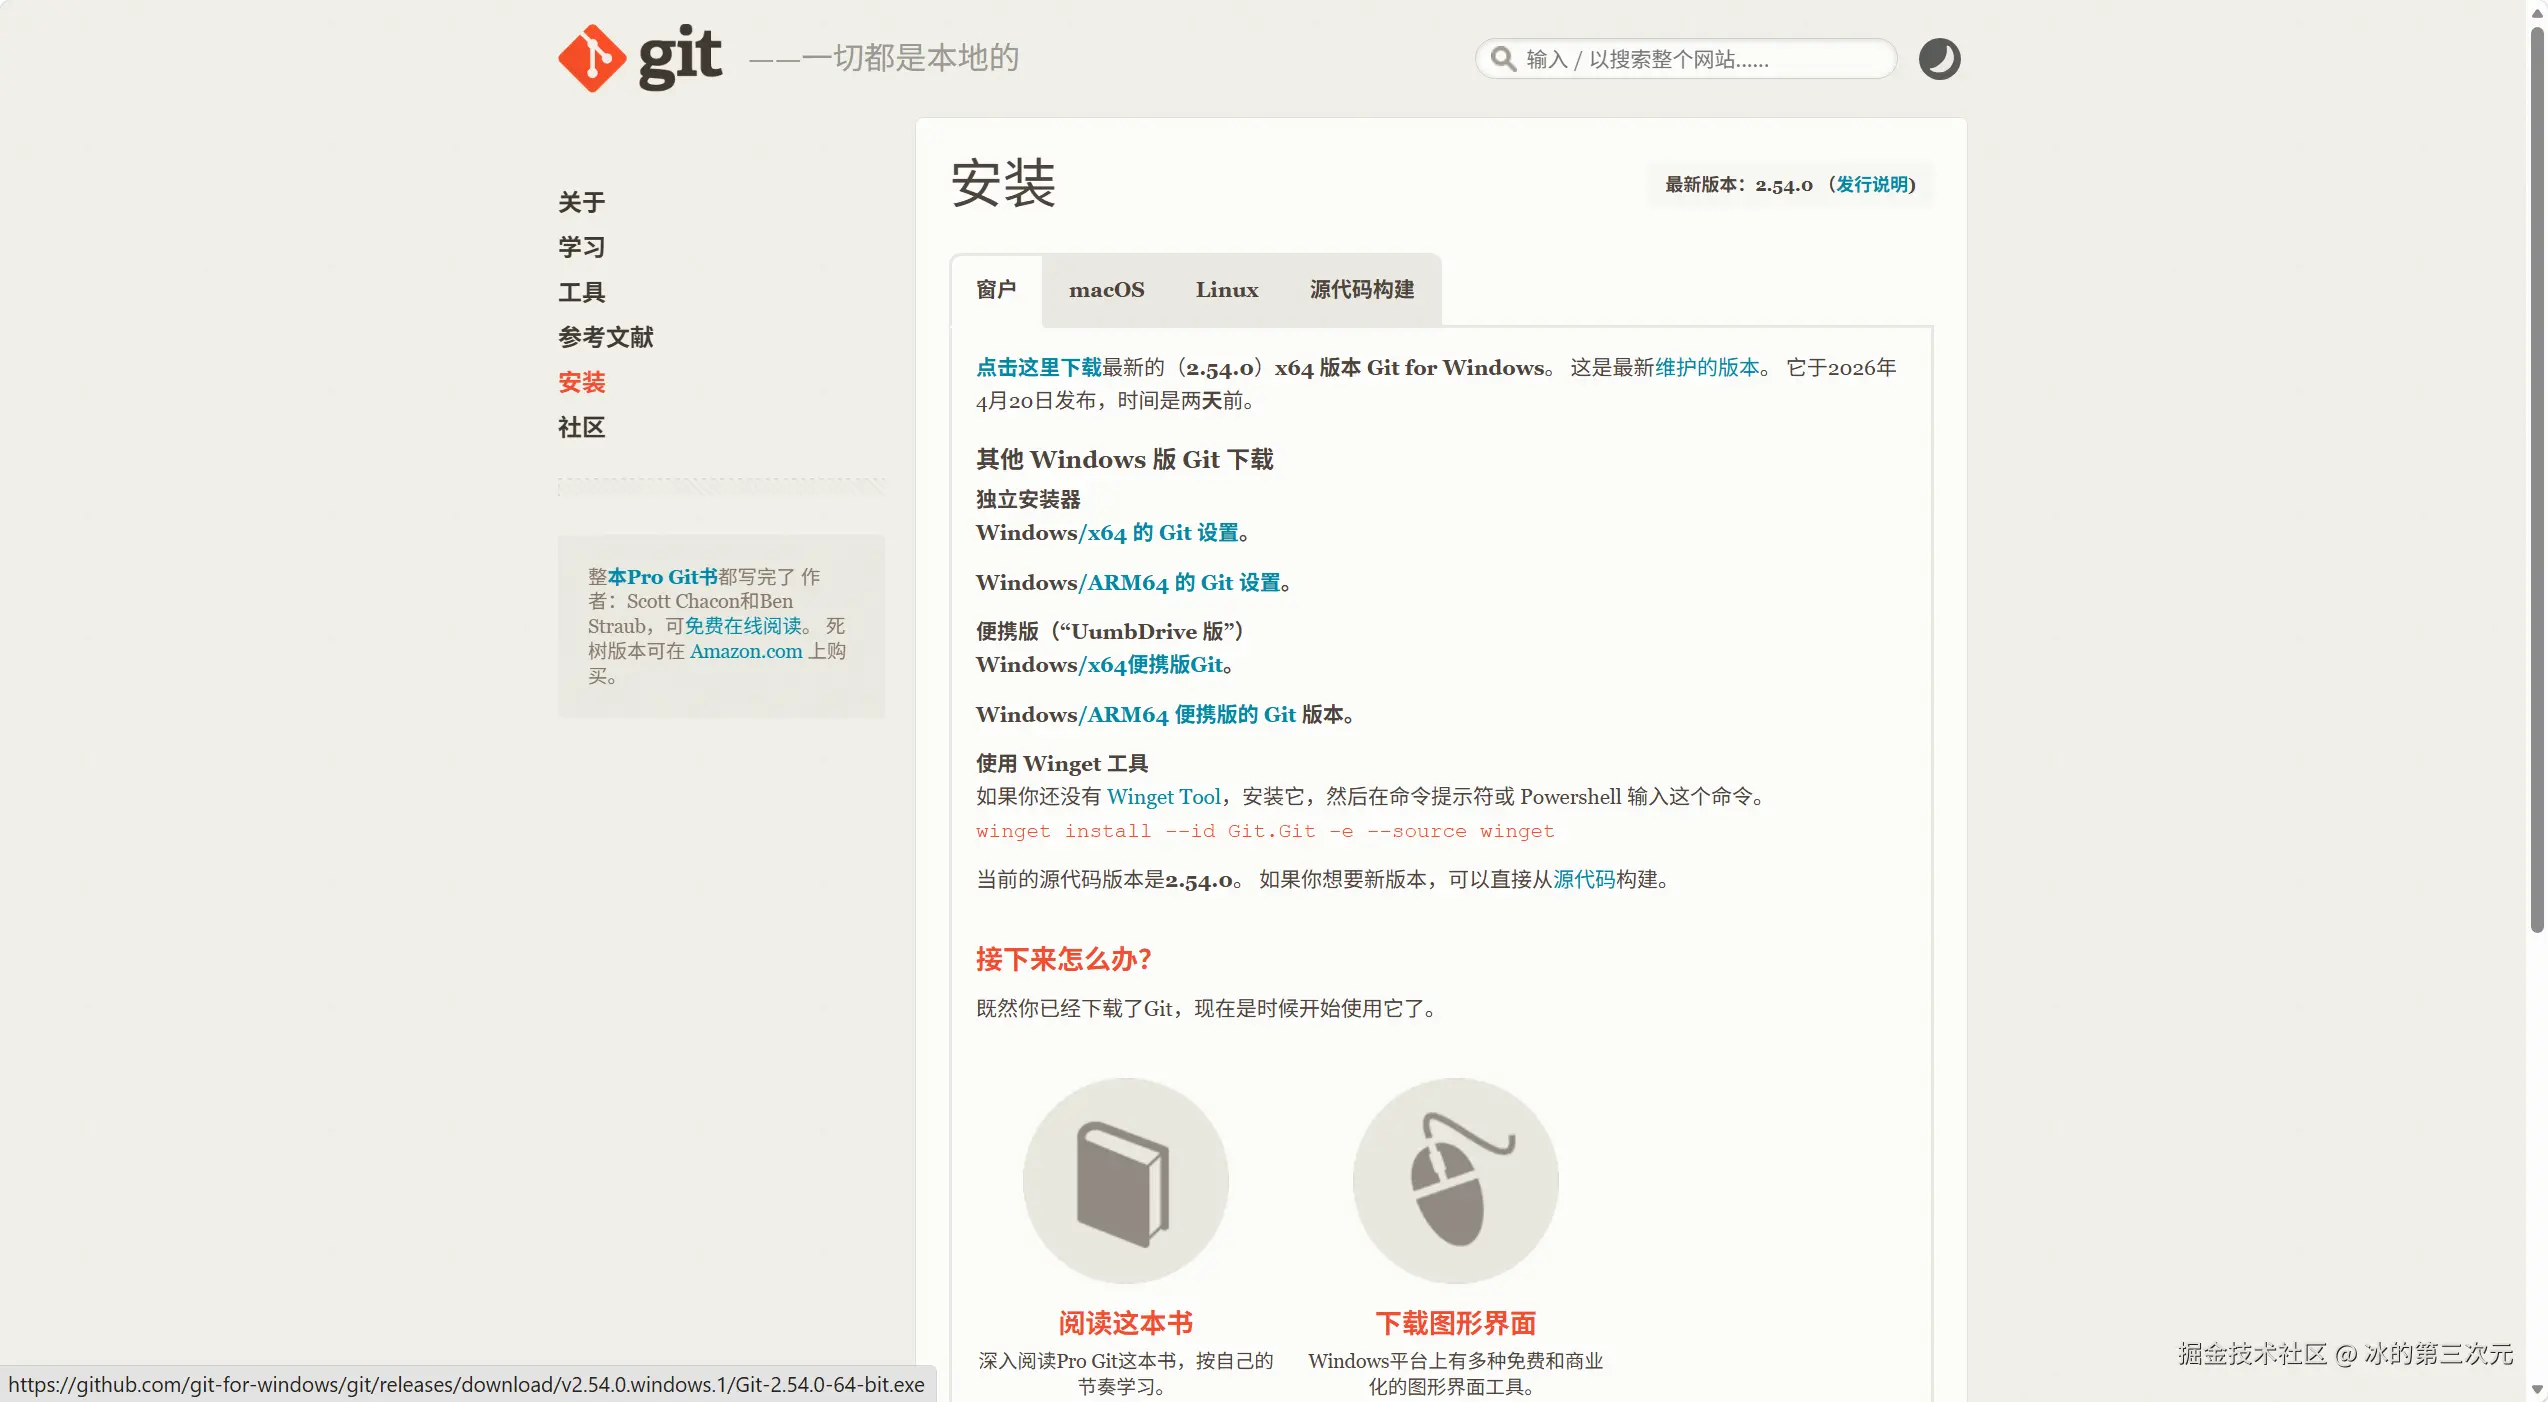Screen dimensions: 2548x1402
Task: Select the 窗户 Windows tab
Action: [x=996, y=290]
